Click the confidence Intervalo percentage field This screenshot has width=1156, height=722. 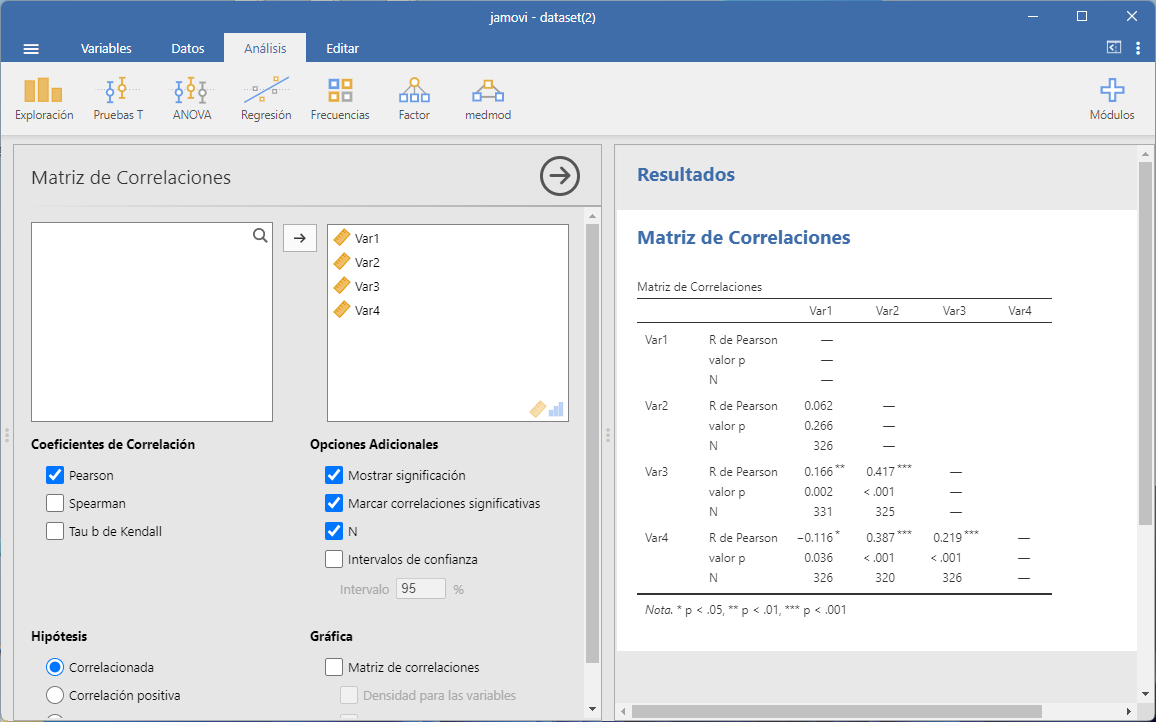421,589
